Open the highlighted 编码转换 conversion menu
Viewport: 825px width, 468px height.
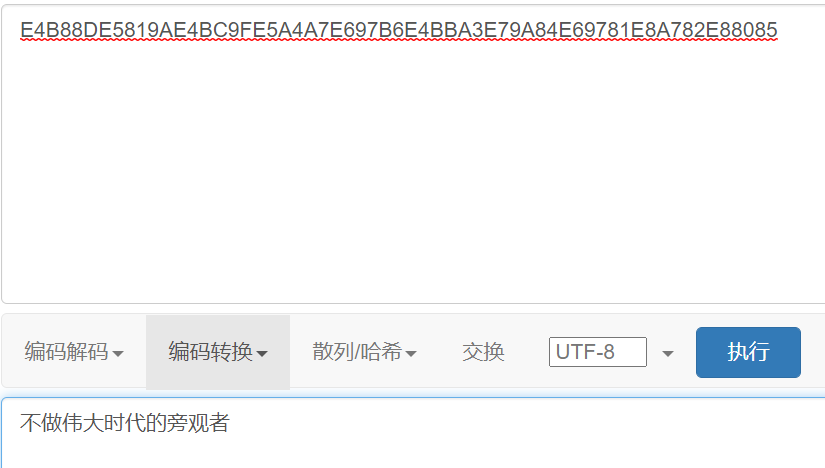click(x=218, y=352)
